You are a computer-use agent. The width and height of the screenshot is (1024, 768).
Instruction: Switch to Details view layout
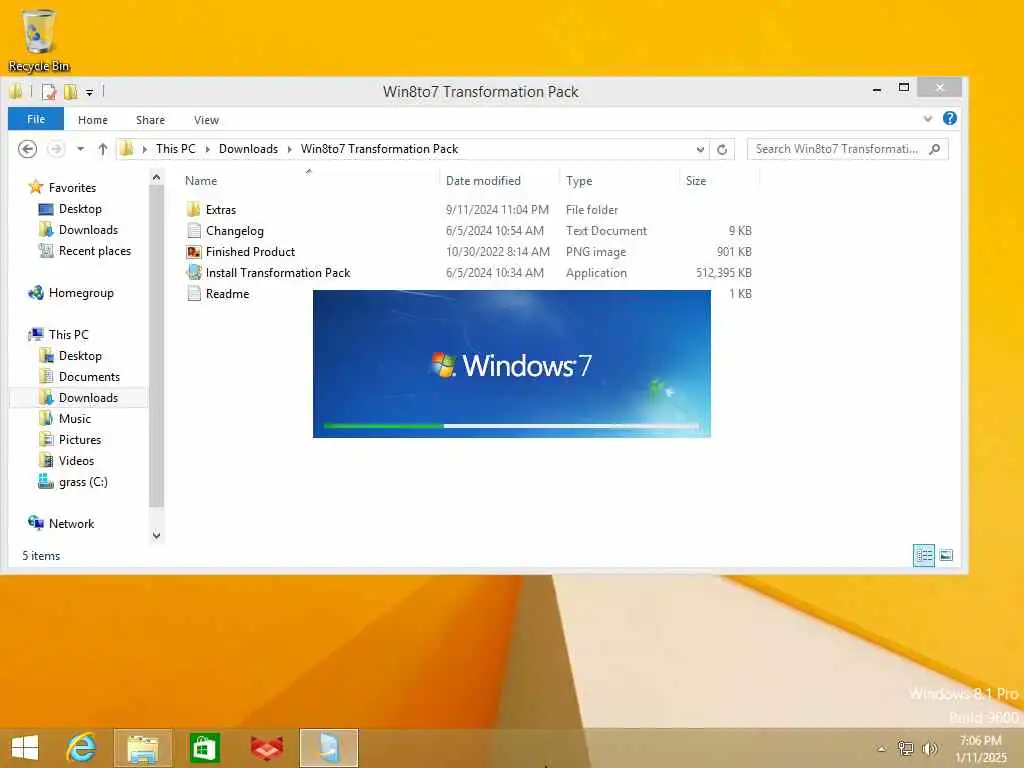(923, 555)
